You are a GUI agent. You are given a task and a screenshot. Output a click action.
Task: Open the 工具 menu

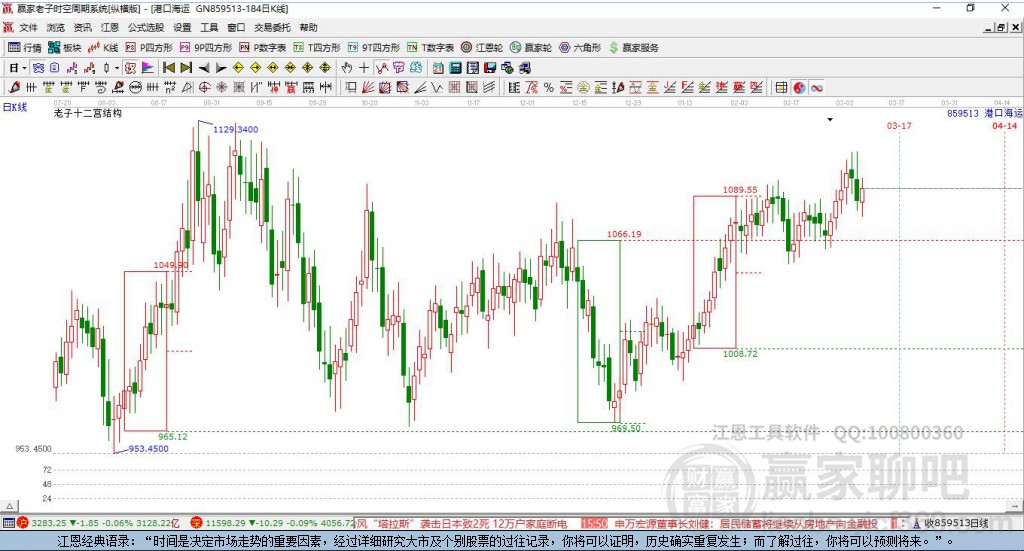tap(209, 27)
